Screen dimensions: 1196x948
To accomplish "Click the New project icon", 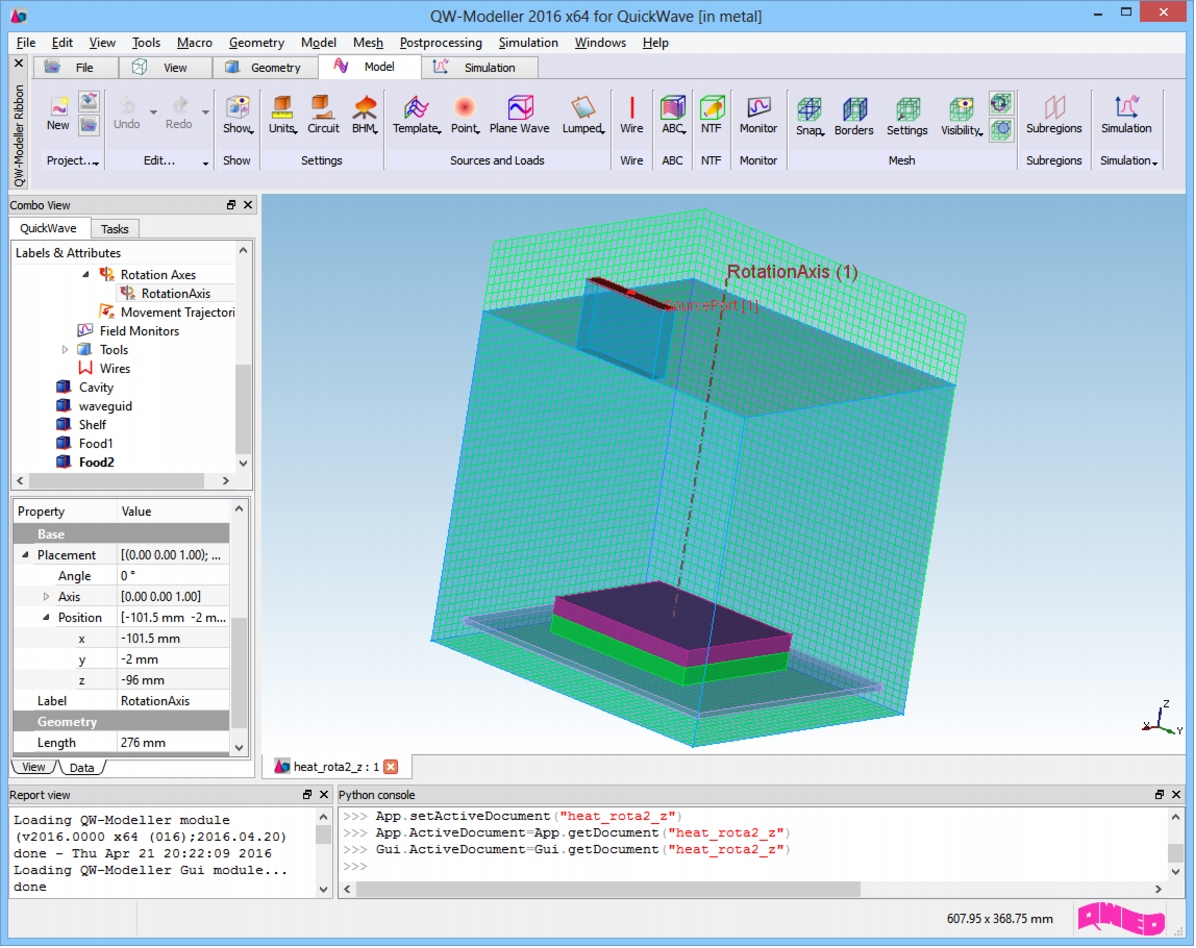I will click(58, 114).
